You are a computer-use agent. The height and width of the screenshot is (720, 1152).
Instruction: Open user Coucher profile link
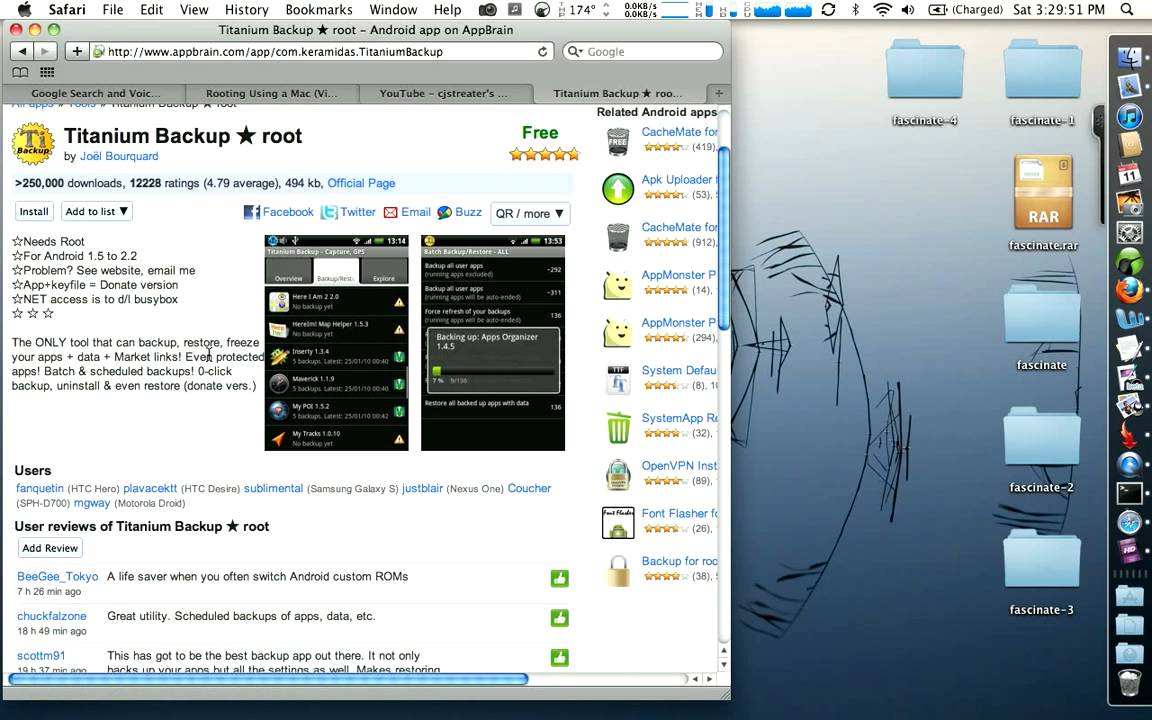tap(529, 489)
